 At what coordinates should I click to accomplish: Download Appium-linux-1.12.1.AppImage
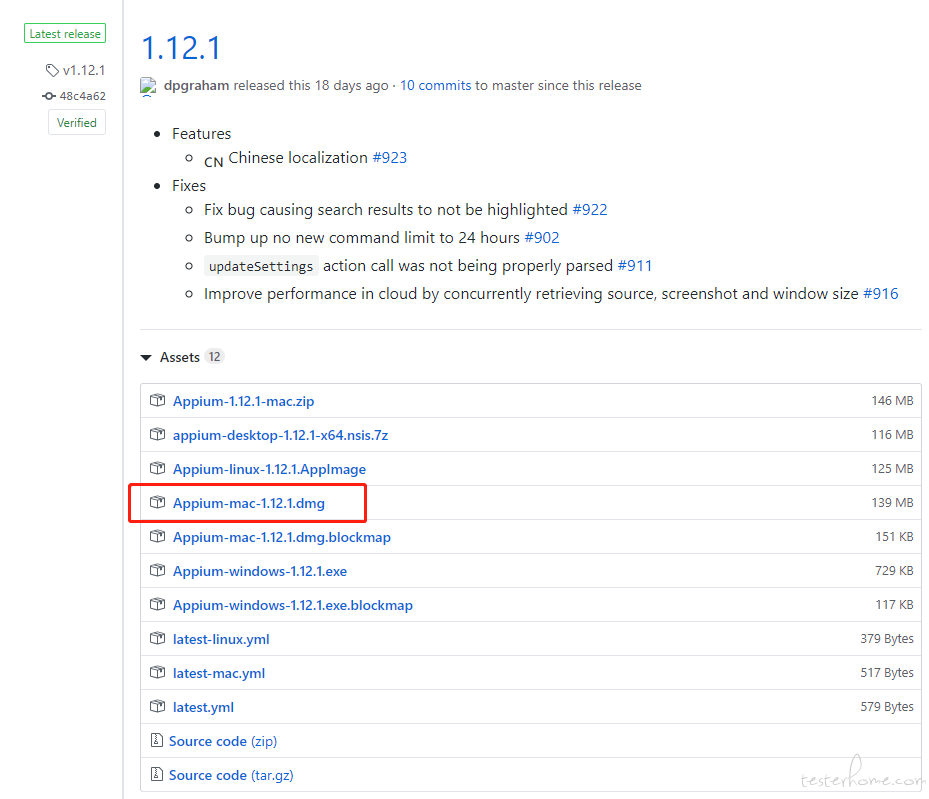(x=270, y=469)
